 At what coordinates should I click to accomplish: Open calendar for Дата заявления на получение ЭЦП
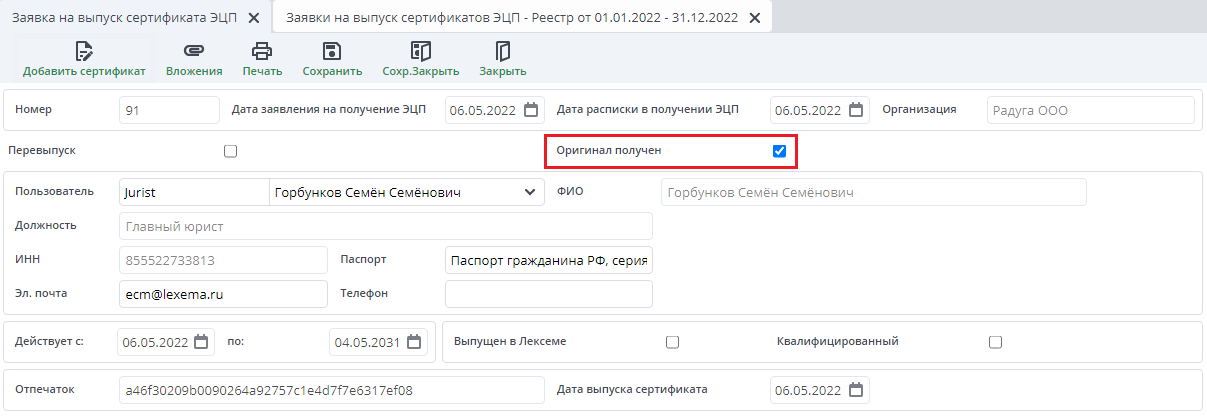click(531, 111)
